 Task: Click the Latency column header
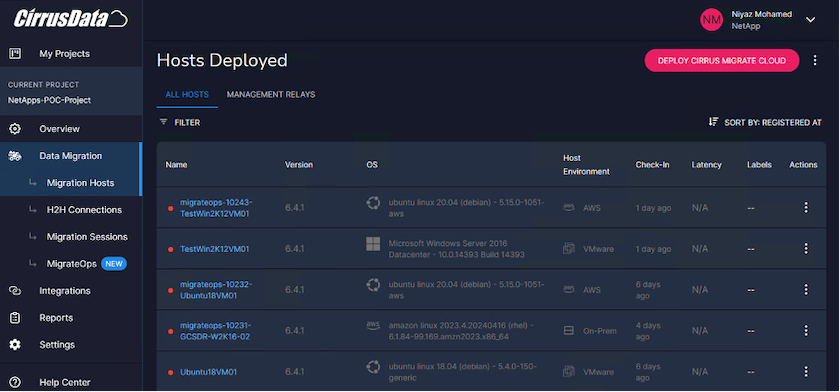pos(707,165)
